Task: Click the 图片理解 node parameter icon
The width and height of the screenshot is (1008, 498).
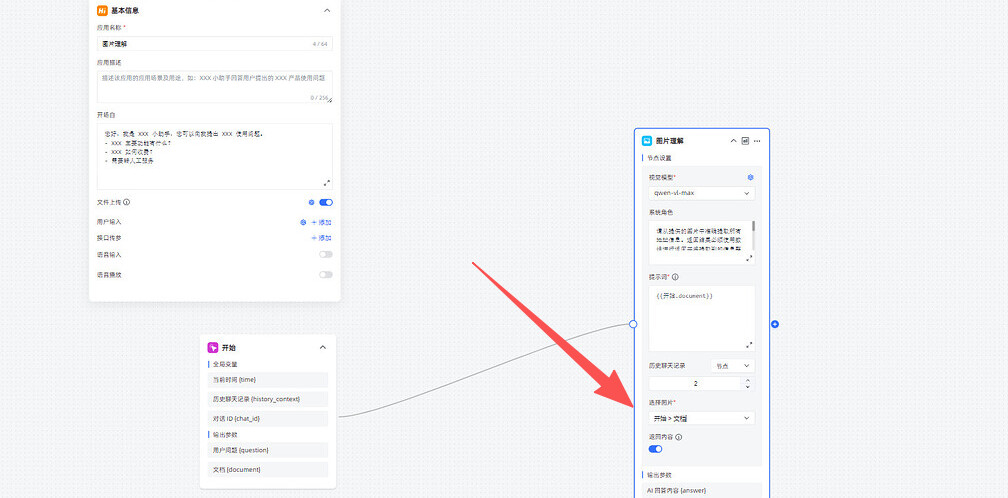Action: pyautogui.click(x=746, y=141)
